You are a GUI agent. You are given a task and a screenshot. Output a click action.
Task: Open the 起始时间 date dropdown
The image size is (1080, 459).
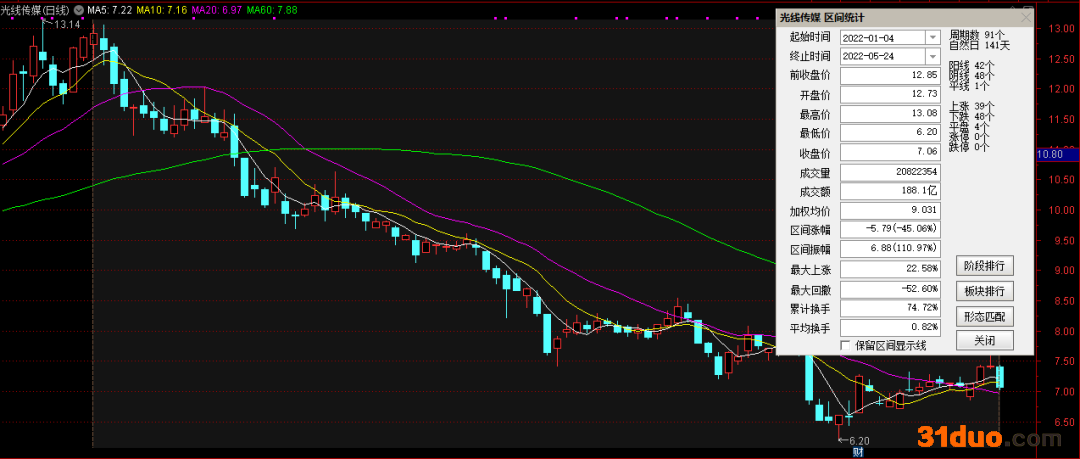coord(932,37)
